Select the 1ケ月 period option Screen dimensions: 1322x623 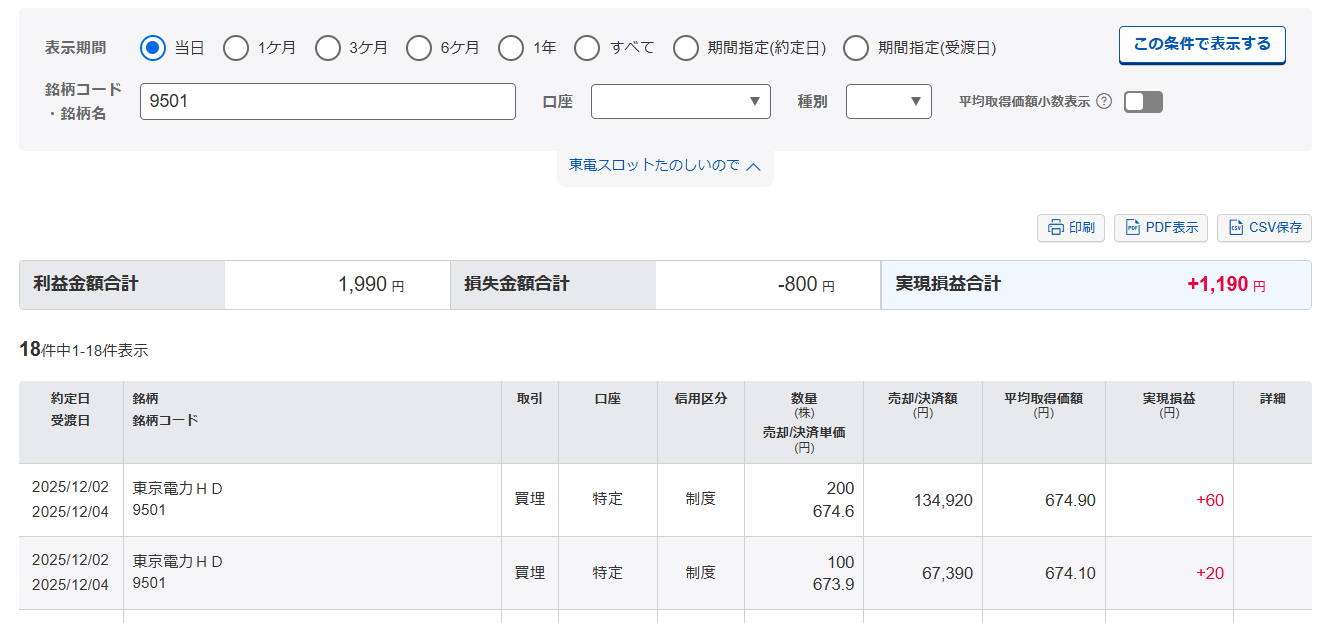point(236,48)
